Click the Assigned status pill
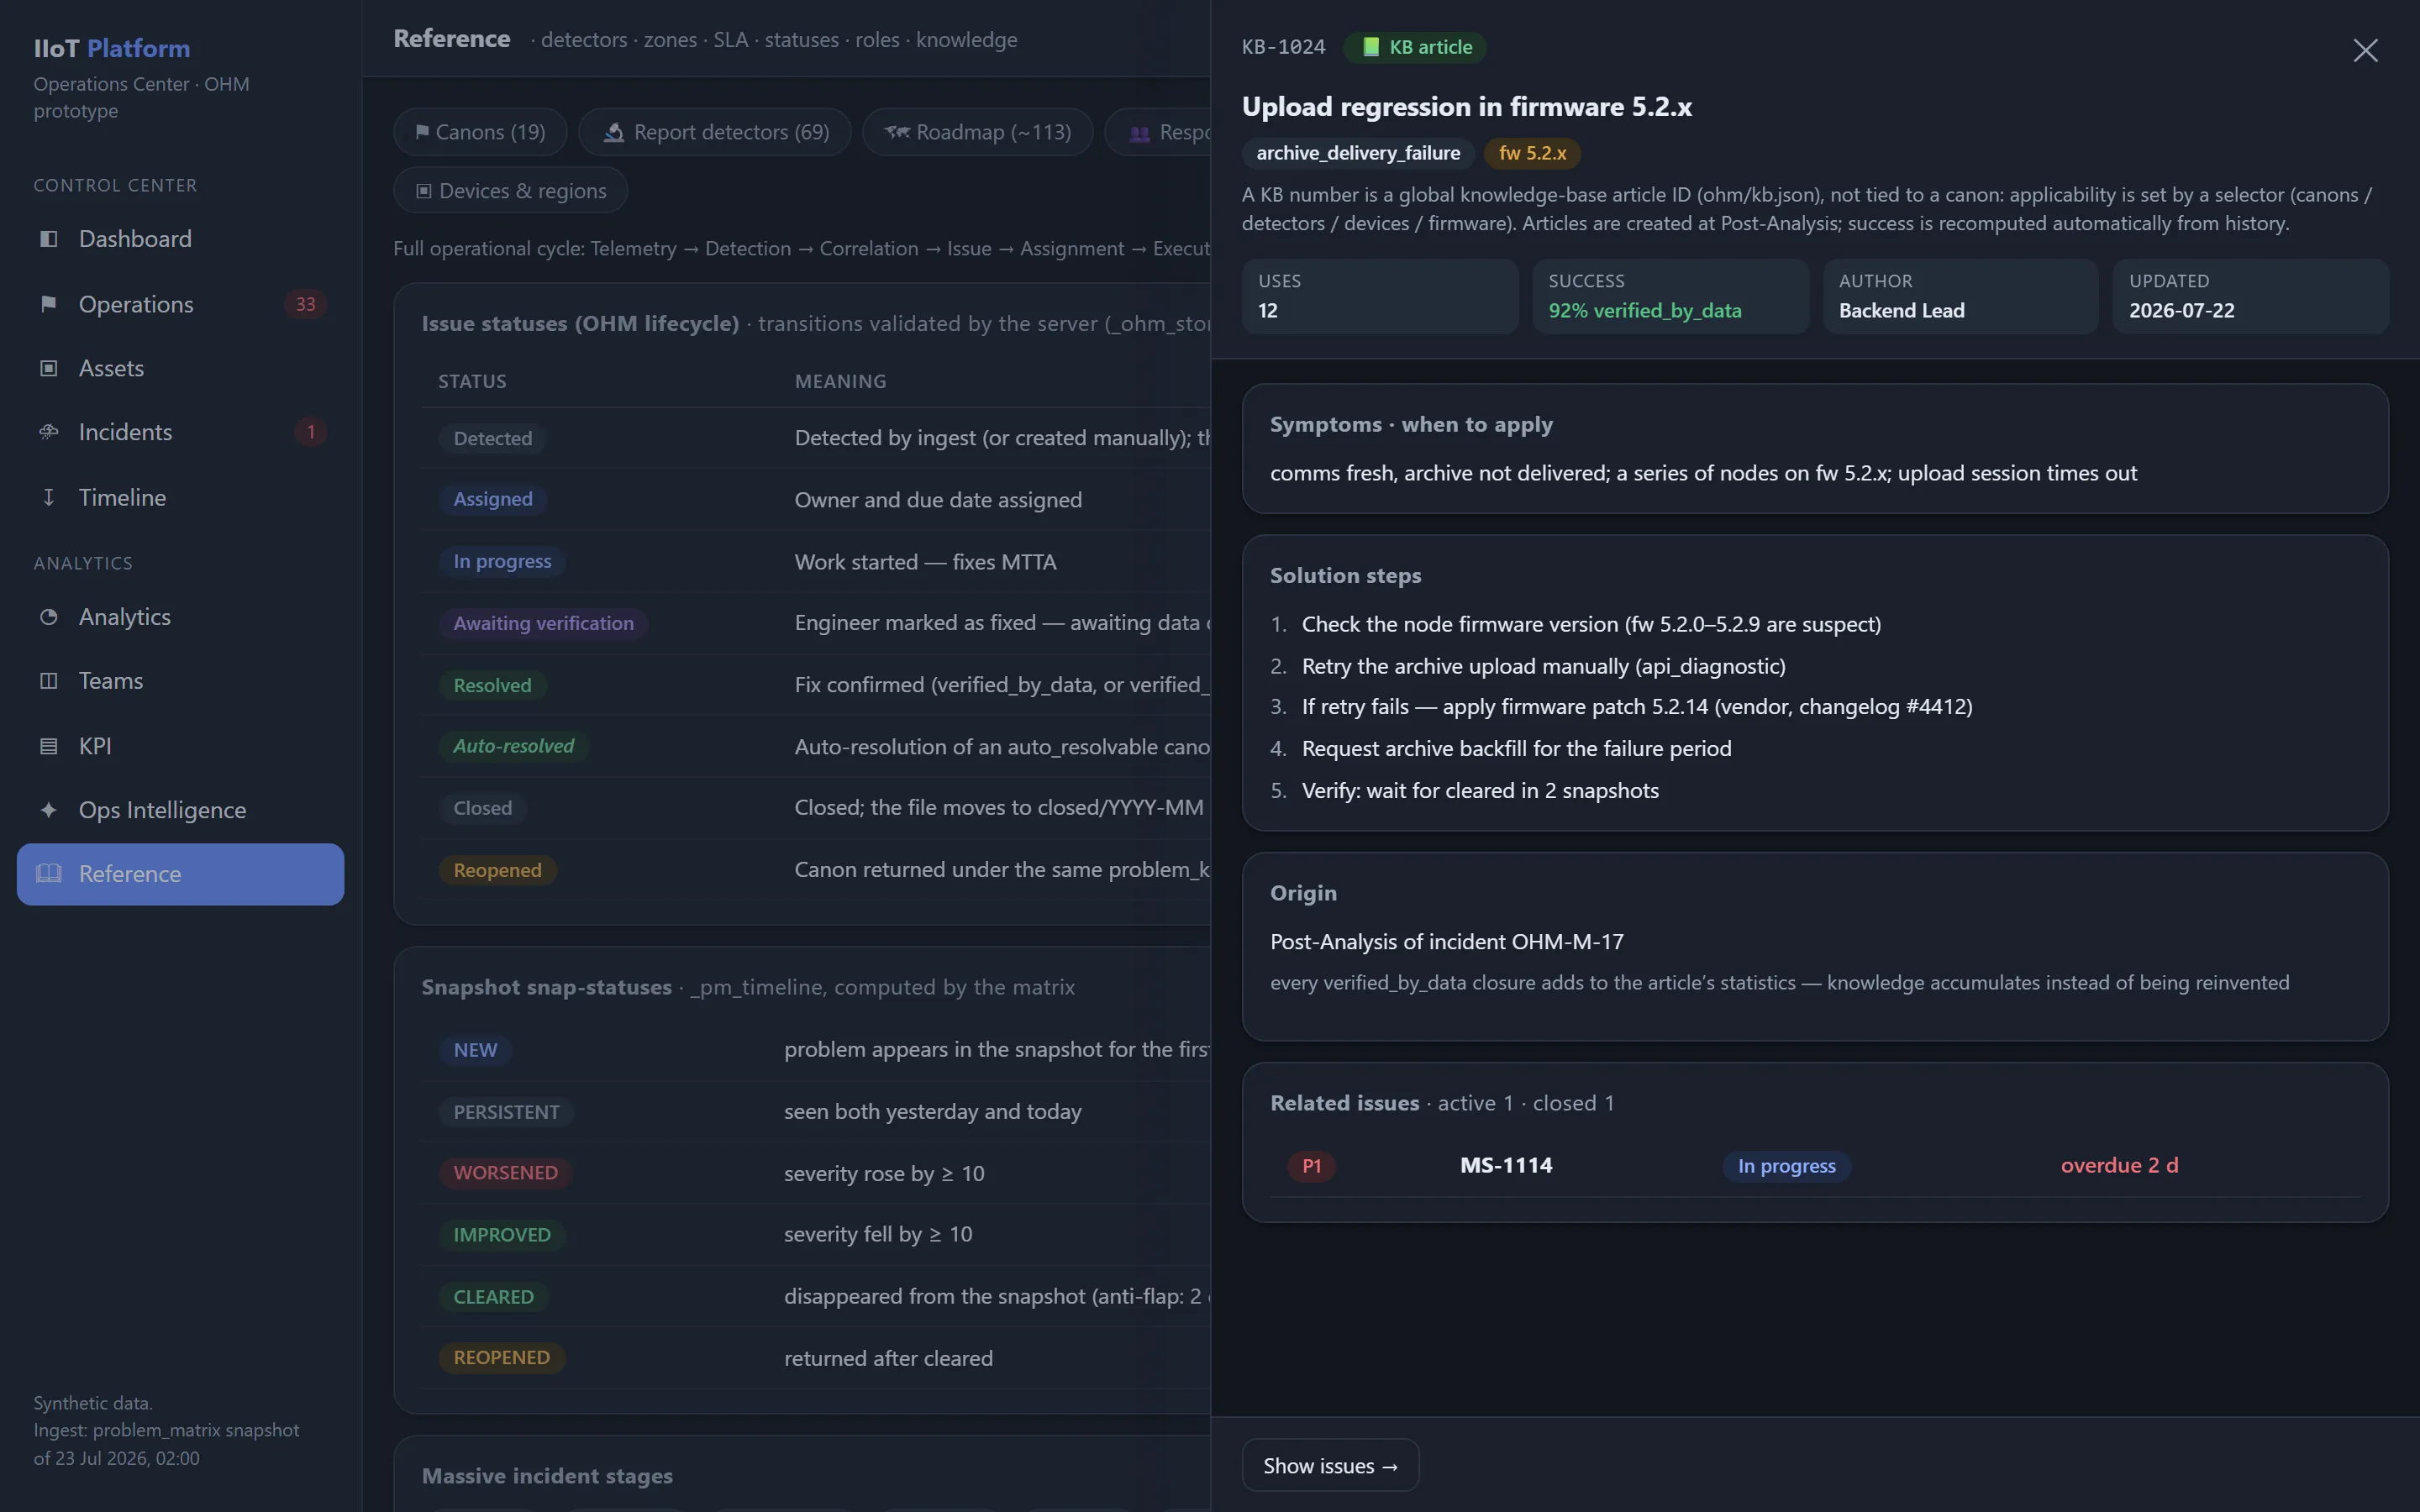 point(492,499)
